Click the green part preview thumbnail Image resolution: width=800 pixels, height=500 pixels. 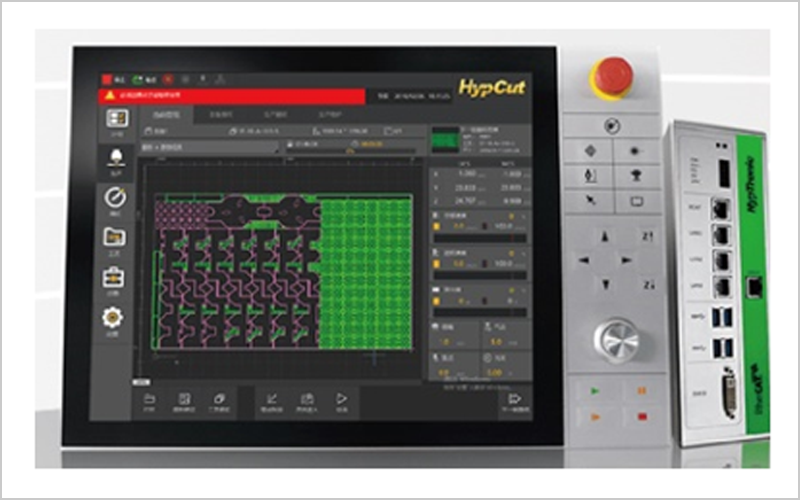445,140
